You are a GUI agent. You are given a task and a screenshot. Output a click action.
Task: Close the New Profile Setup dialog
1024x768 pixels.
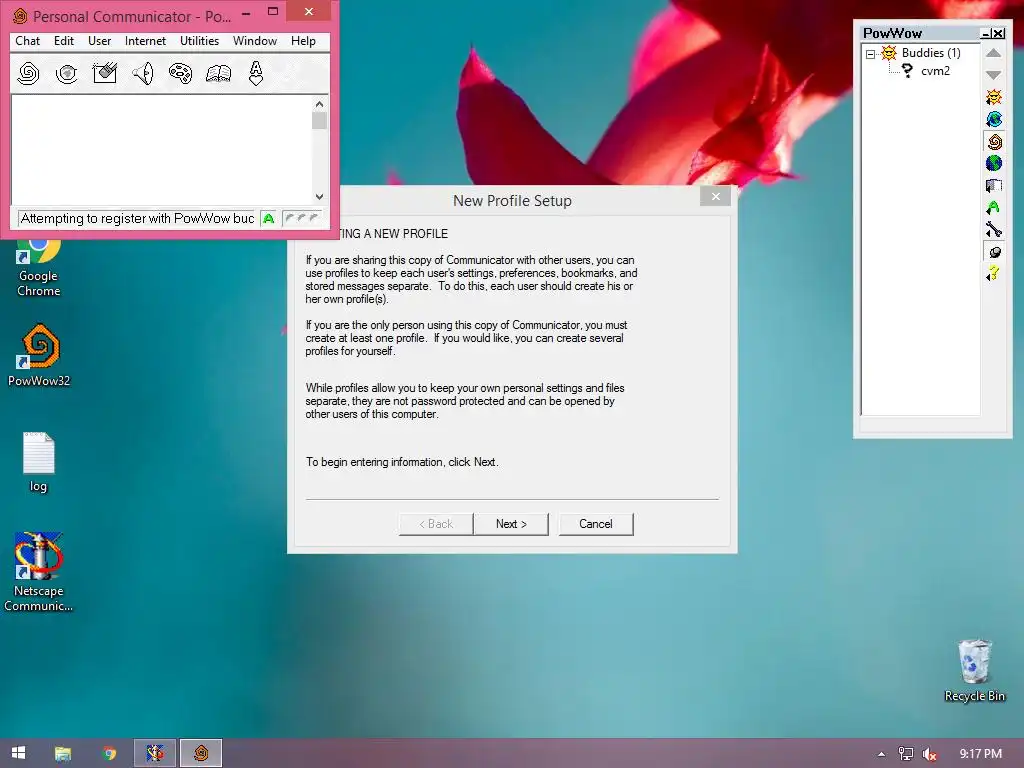[x=715, y=197]
